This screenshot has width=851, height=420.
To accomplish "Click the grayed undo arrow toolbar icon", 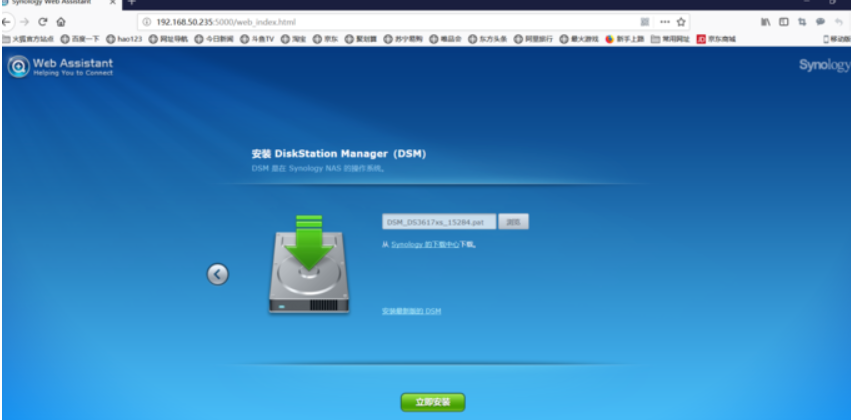I will pyautogui.click(x=839, y=22).
